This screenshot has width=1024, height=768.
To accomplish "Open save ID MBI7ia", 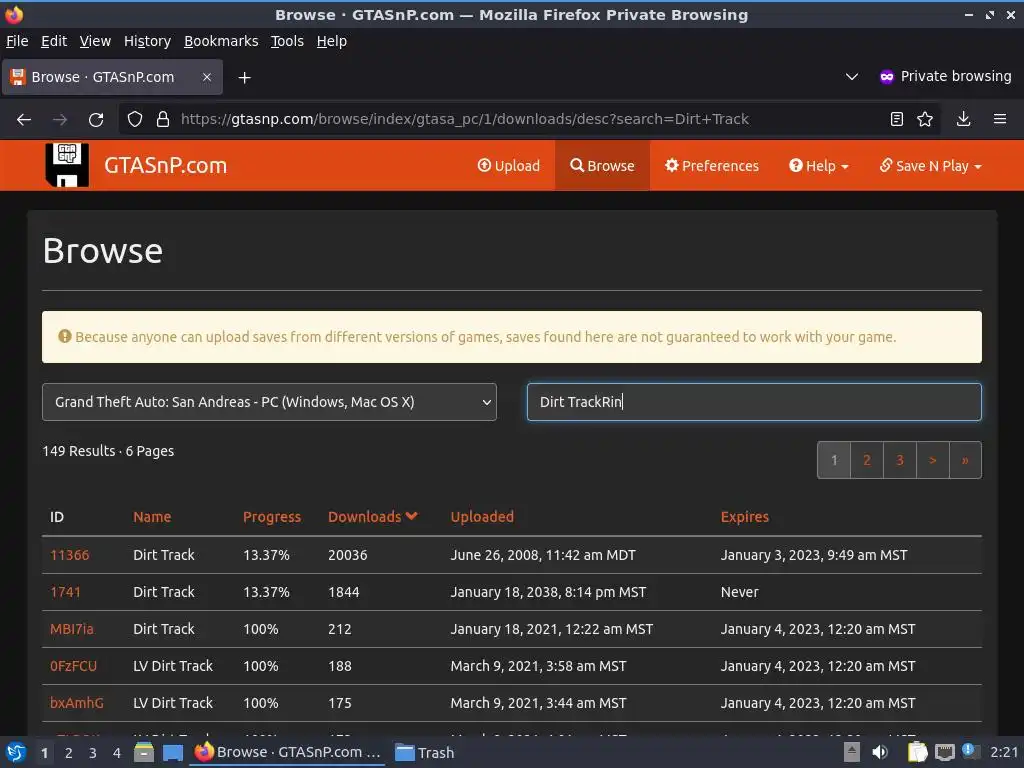I will coord(72,629).
